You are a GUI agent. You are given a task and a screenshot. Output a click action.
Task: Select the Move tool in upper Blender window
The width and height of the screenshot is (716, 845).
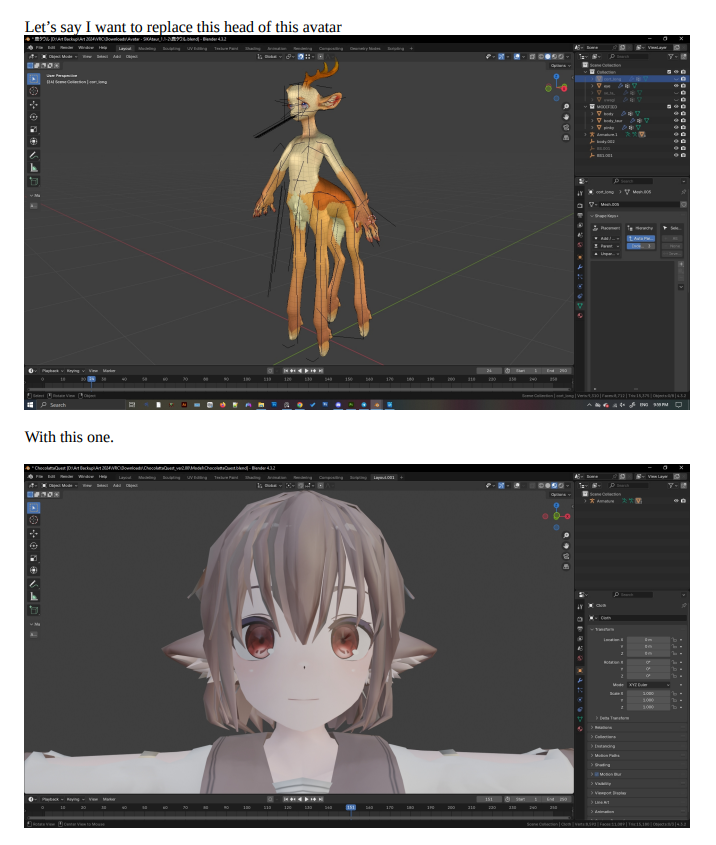[x=33, y=105]
